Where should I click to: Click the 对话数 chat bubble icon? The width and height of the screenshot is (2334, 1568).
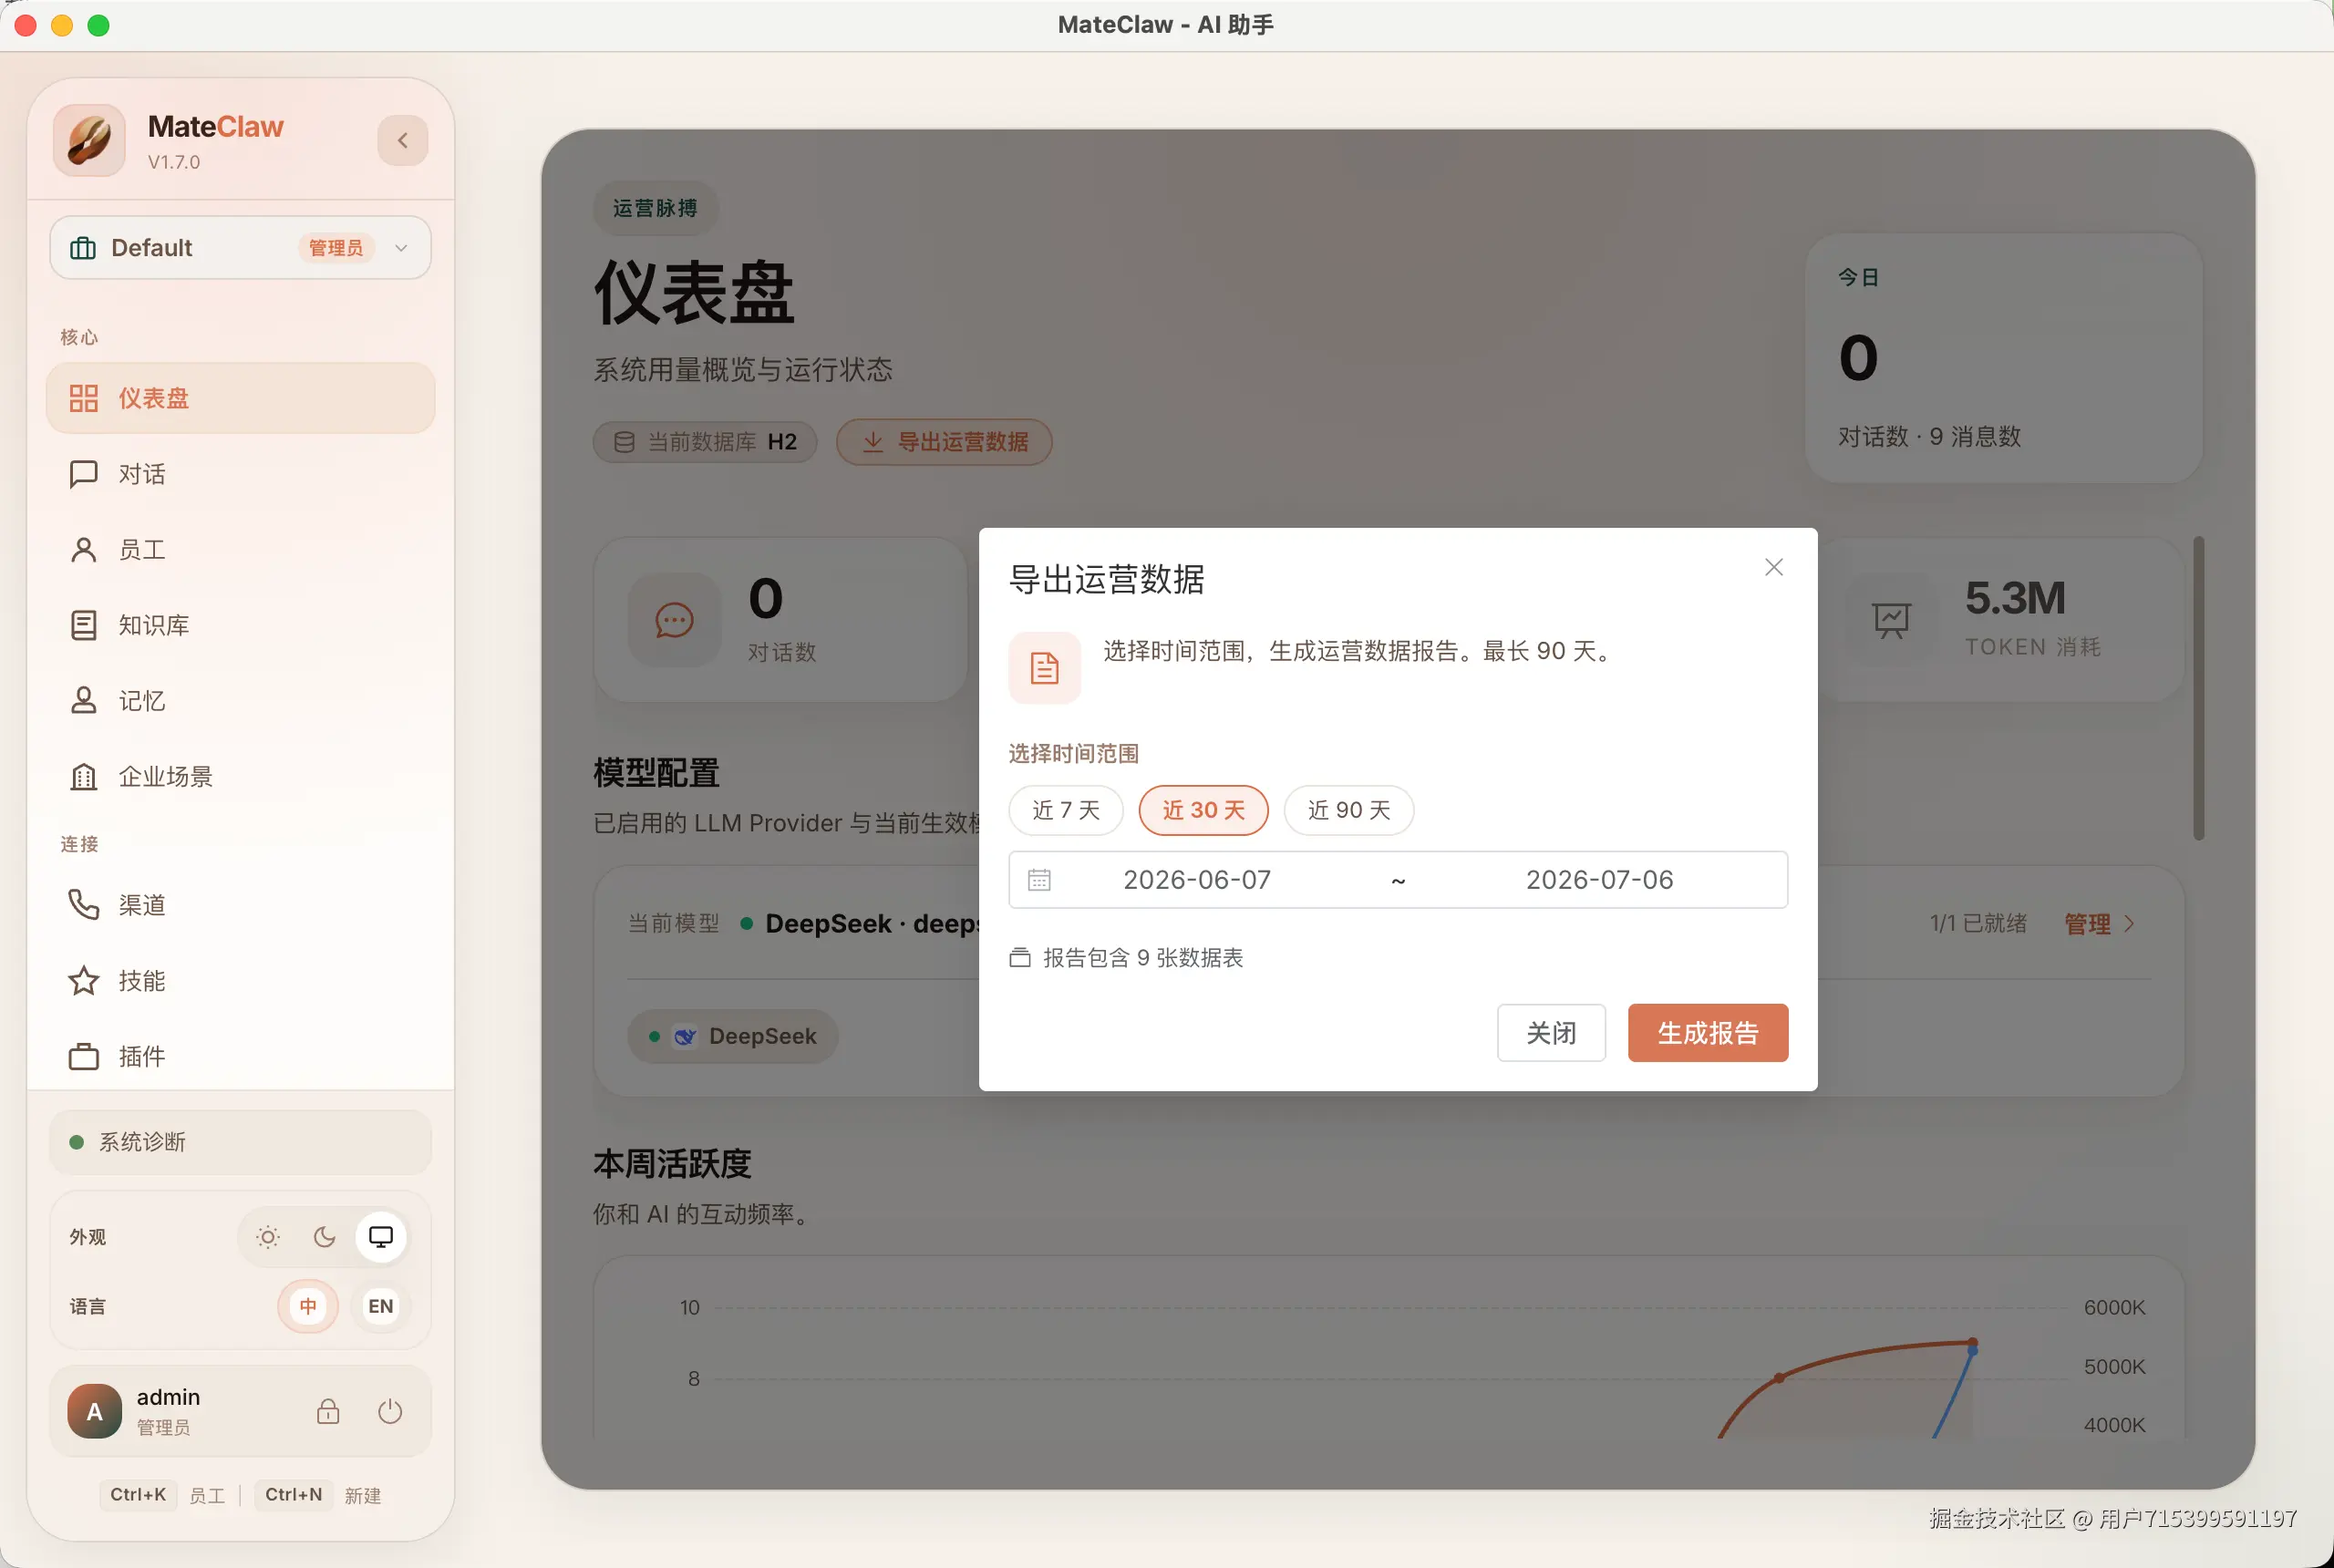tap(674, 620)
